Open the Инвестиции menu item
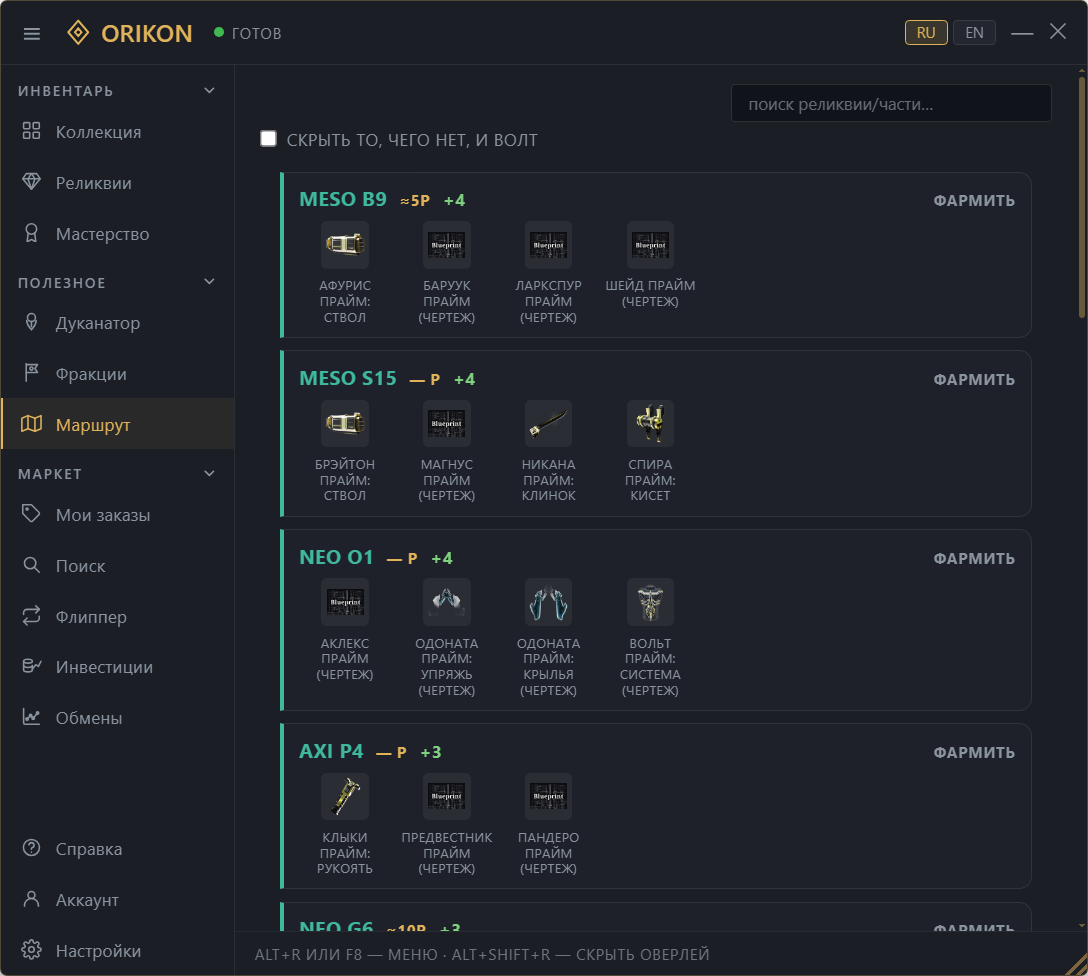 [117, 667]
